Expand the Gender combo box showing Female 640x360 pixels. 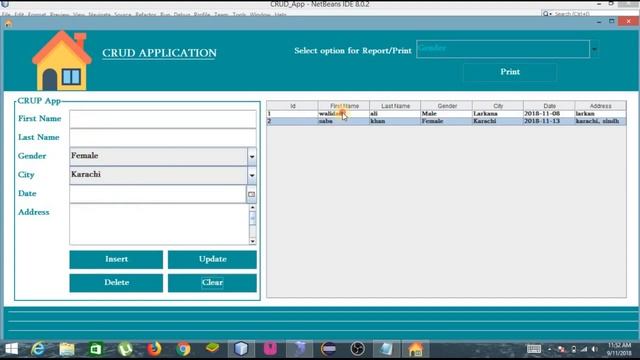(x=252, y=157)
